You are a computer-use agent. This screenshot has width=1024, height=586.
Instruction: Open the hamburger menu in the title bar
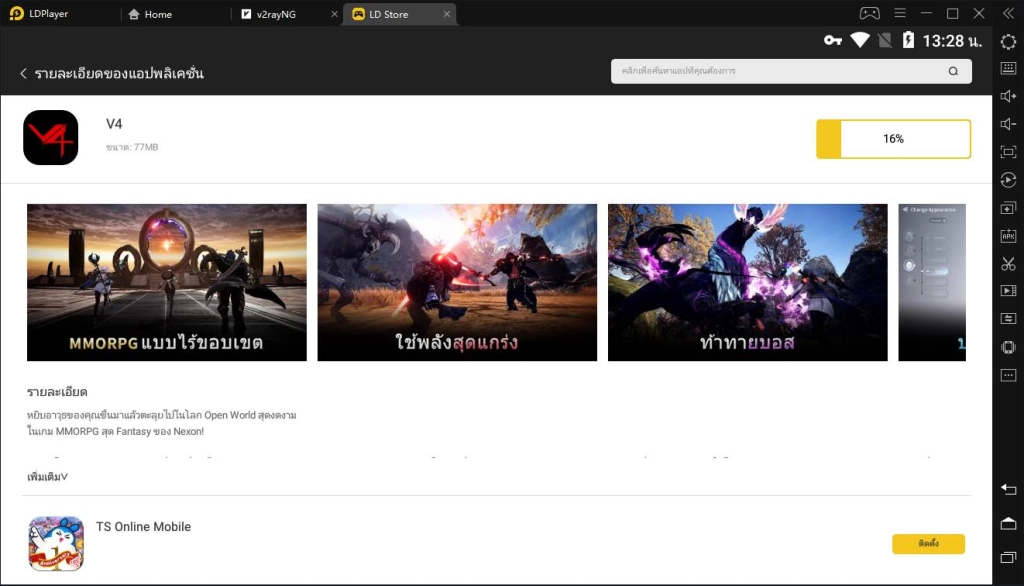pos(900,13)
